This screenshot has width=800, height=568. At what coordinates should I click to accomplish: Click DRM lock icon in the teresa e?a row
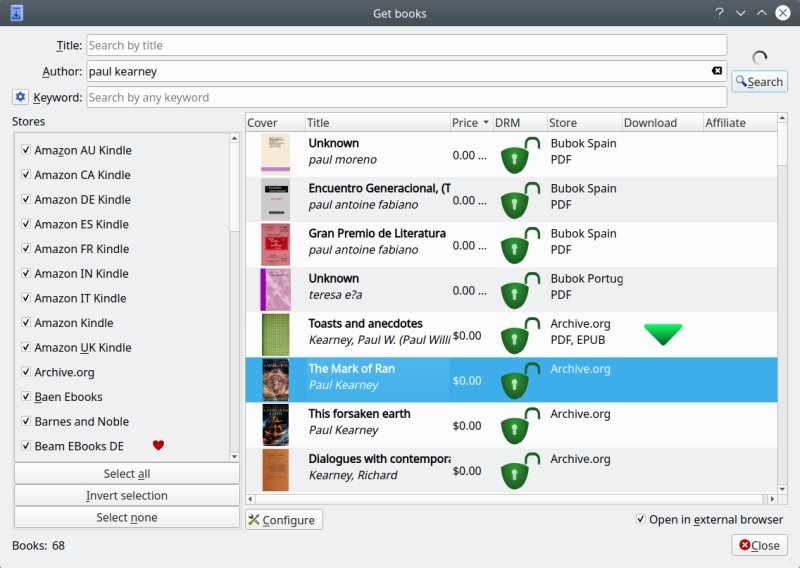(520, 290)
